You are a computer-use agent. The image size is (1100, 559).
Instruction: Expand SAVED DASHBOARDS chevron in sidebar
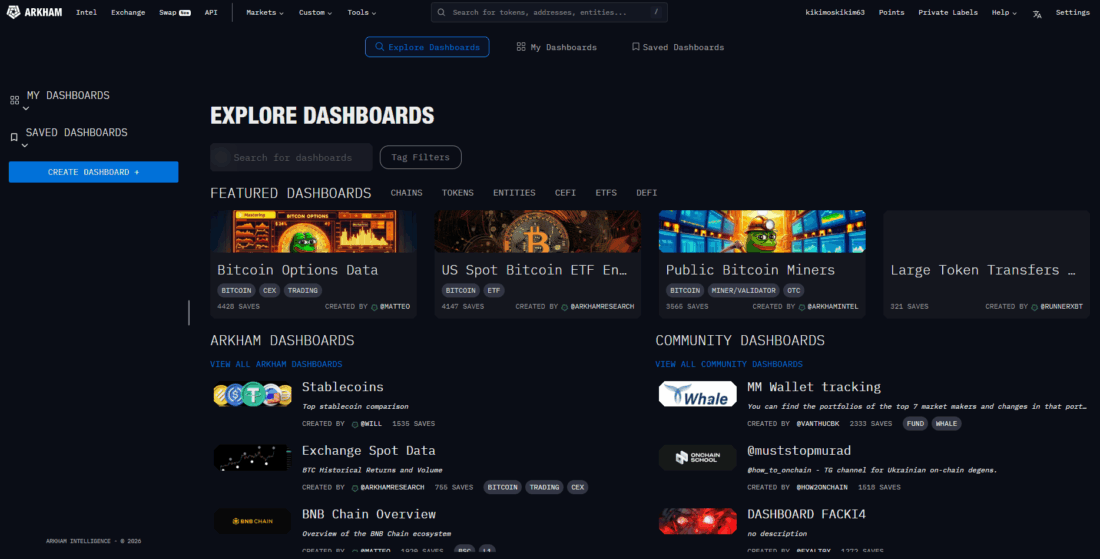pos(25,146)
